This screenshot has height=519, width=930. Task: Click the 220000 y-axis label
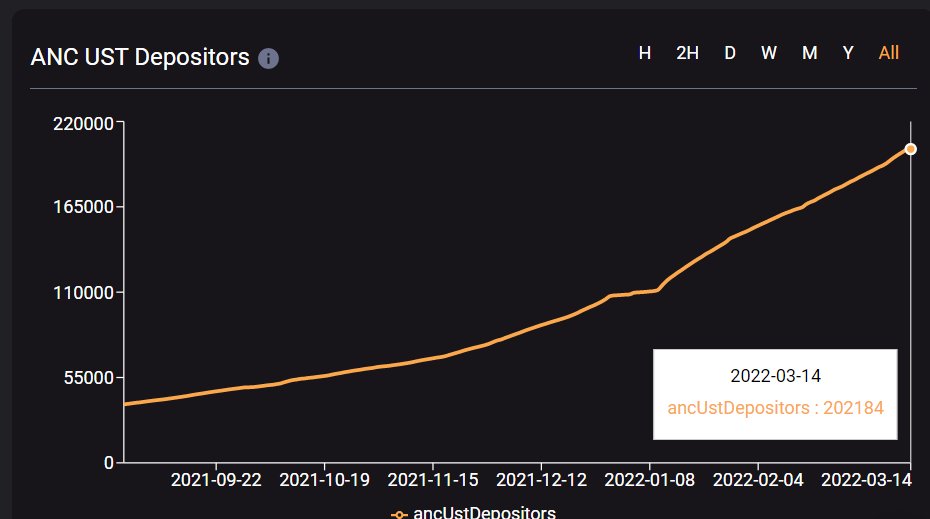[84, 123]
